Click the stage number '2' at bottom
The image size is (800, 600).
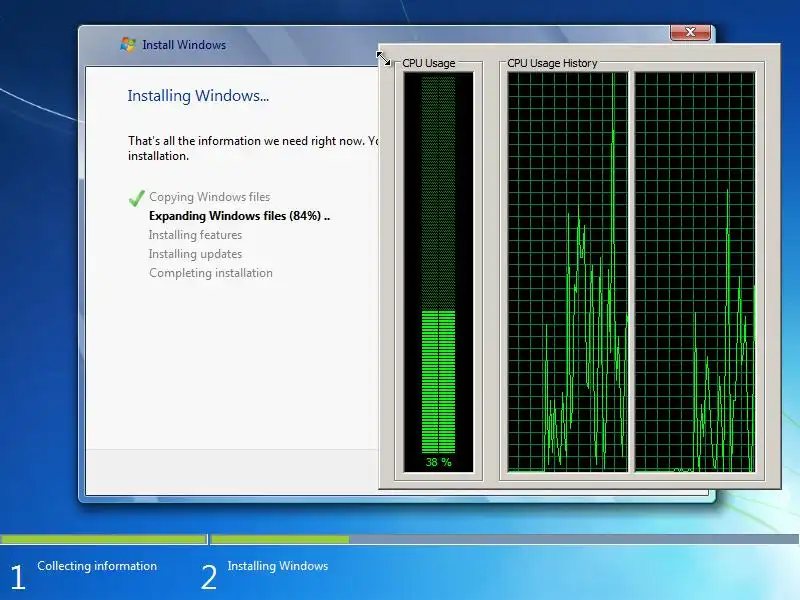[x=209, y=578]
